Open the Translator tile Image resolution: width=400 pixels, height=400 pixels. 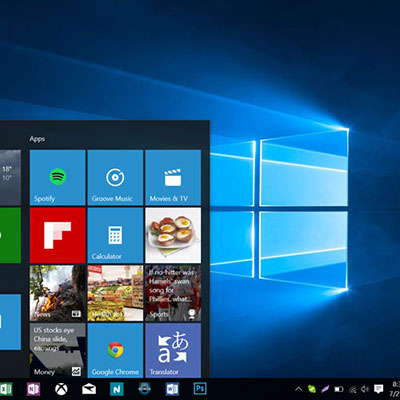173,350
